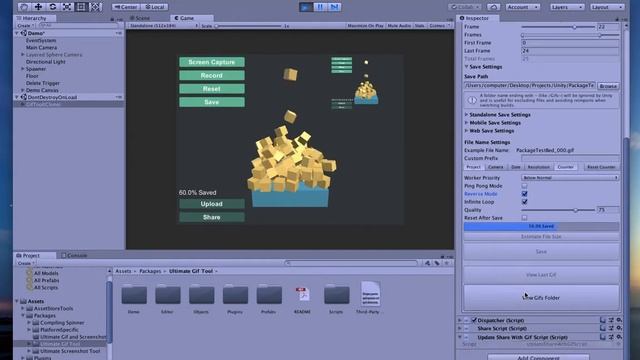Click Browse button for save path
This screenshot has width=640, height=360.
pos(608,86)
